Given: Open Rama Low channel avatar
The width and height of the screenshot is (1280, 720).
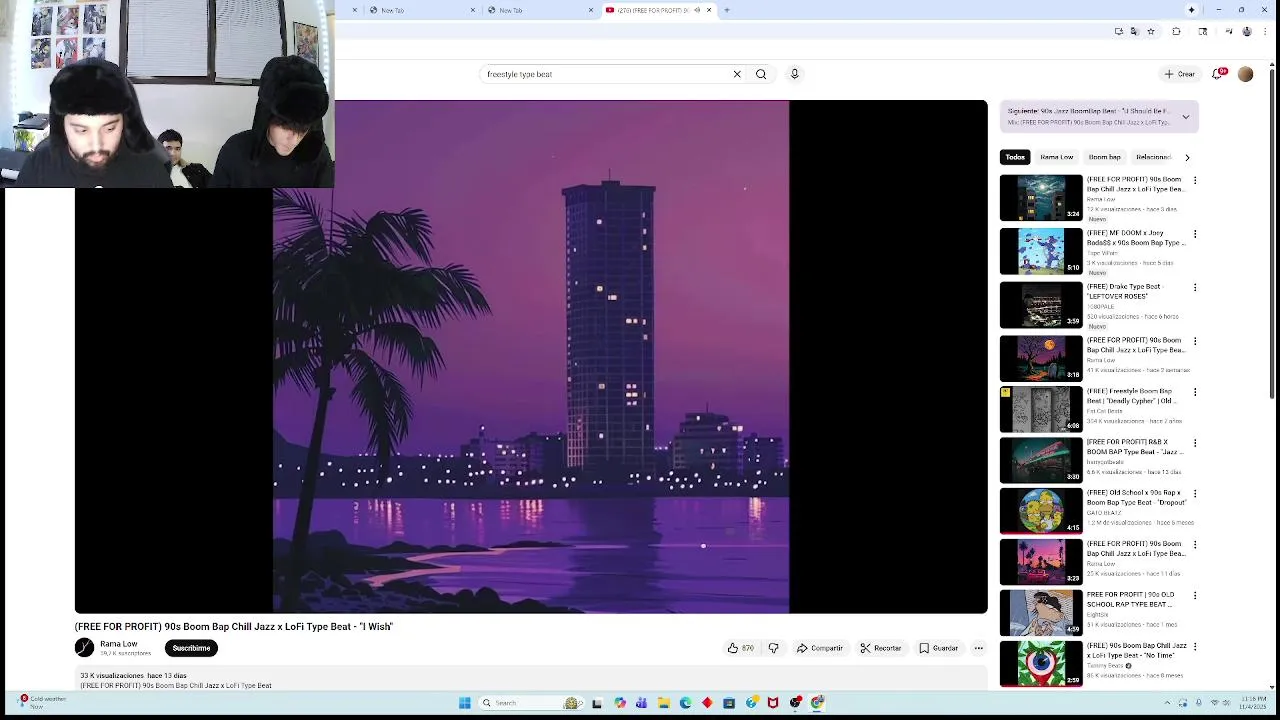Looking at the screenshot, I should (84, 648).
